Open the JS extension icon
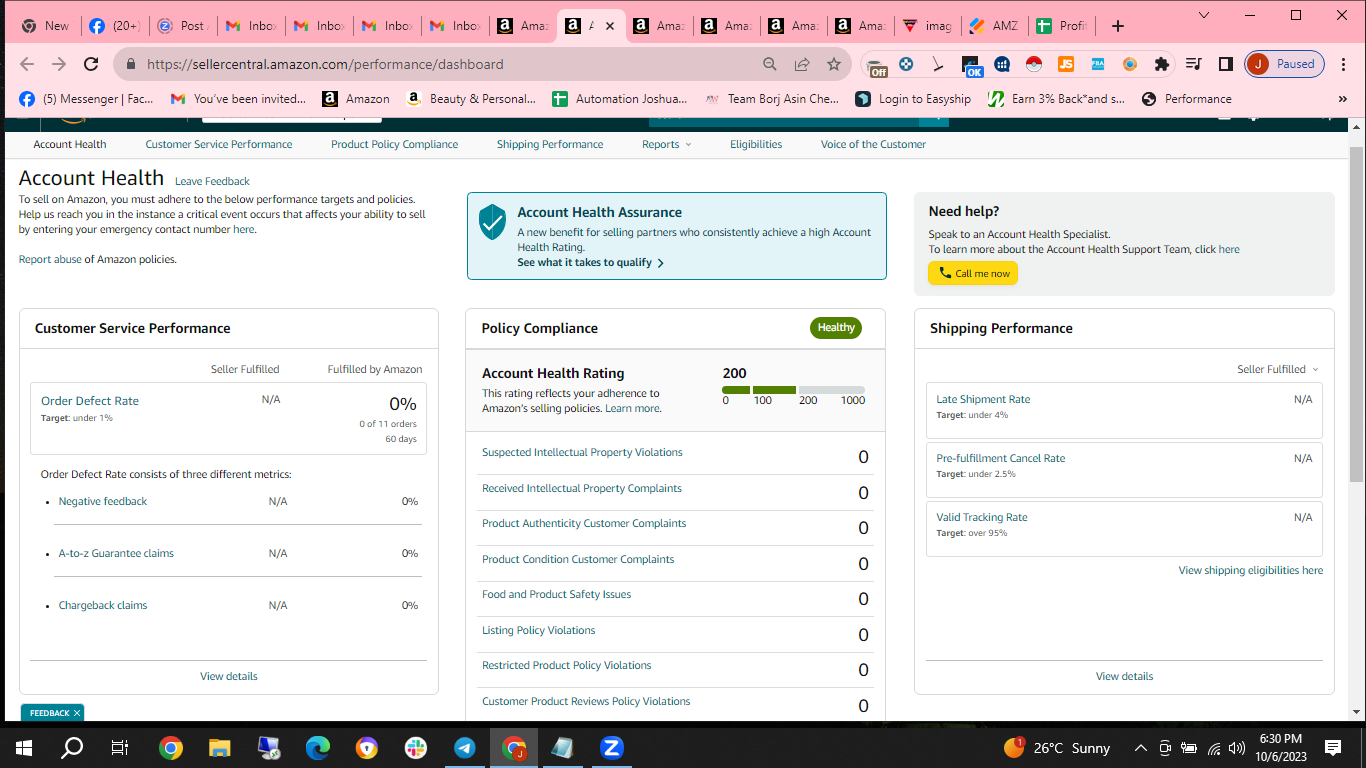The image size is (1366, 768). tap(1066, 64)
